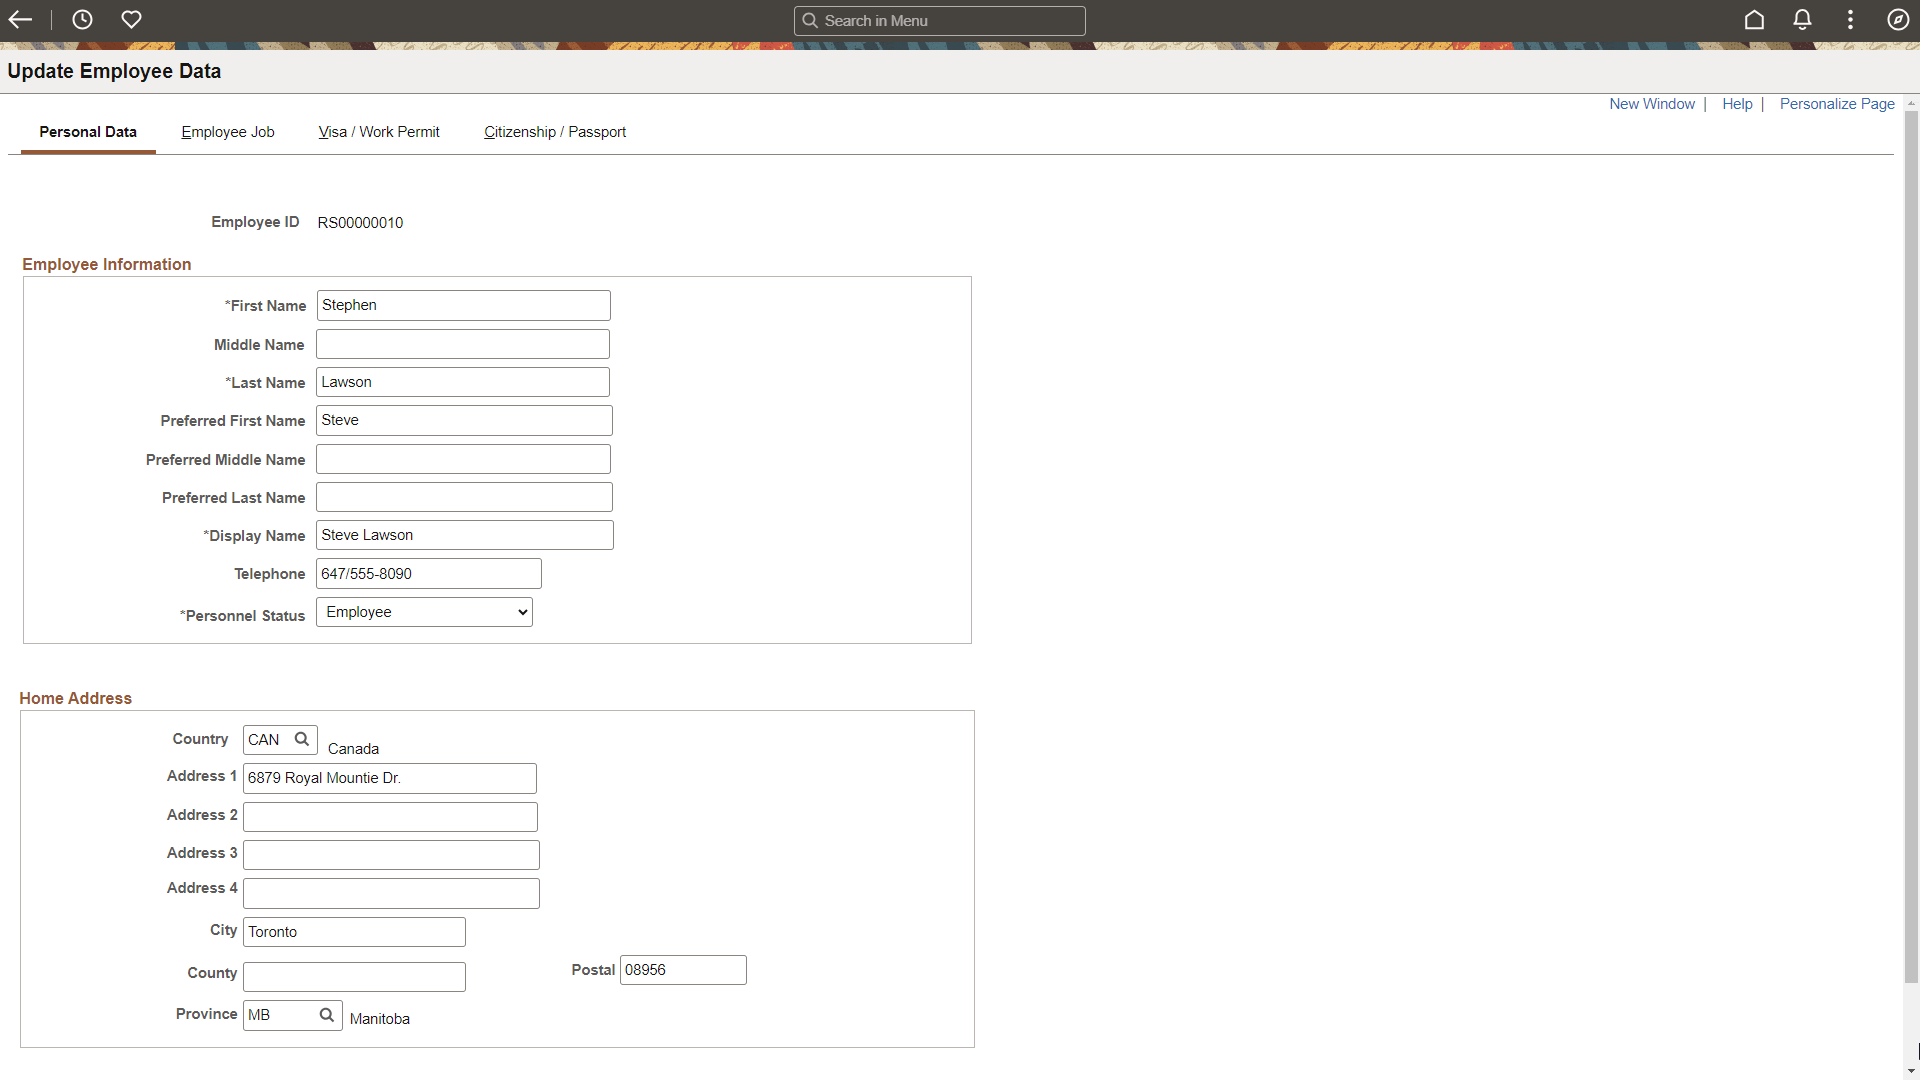
Task: Click the search magnifier in Country field
Action: coord(301,738)
